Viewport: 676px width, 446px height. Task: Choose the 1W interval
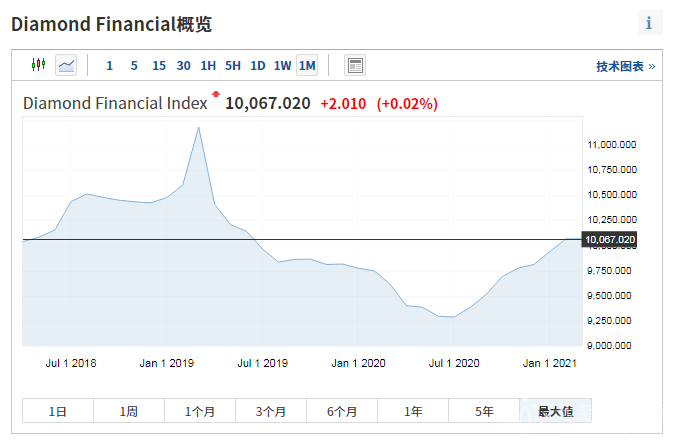[283, 66]
